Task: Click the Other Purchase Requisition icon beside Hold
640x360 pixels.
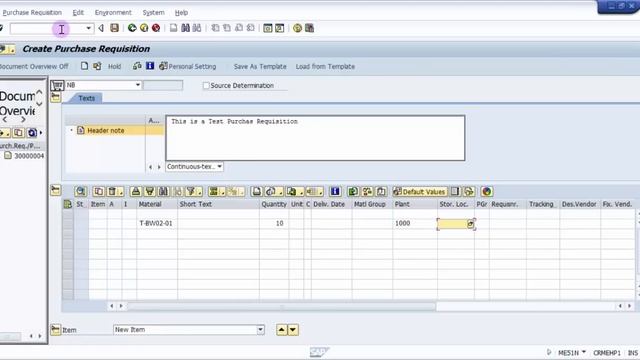Action: click(97, 66)
